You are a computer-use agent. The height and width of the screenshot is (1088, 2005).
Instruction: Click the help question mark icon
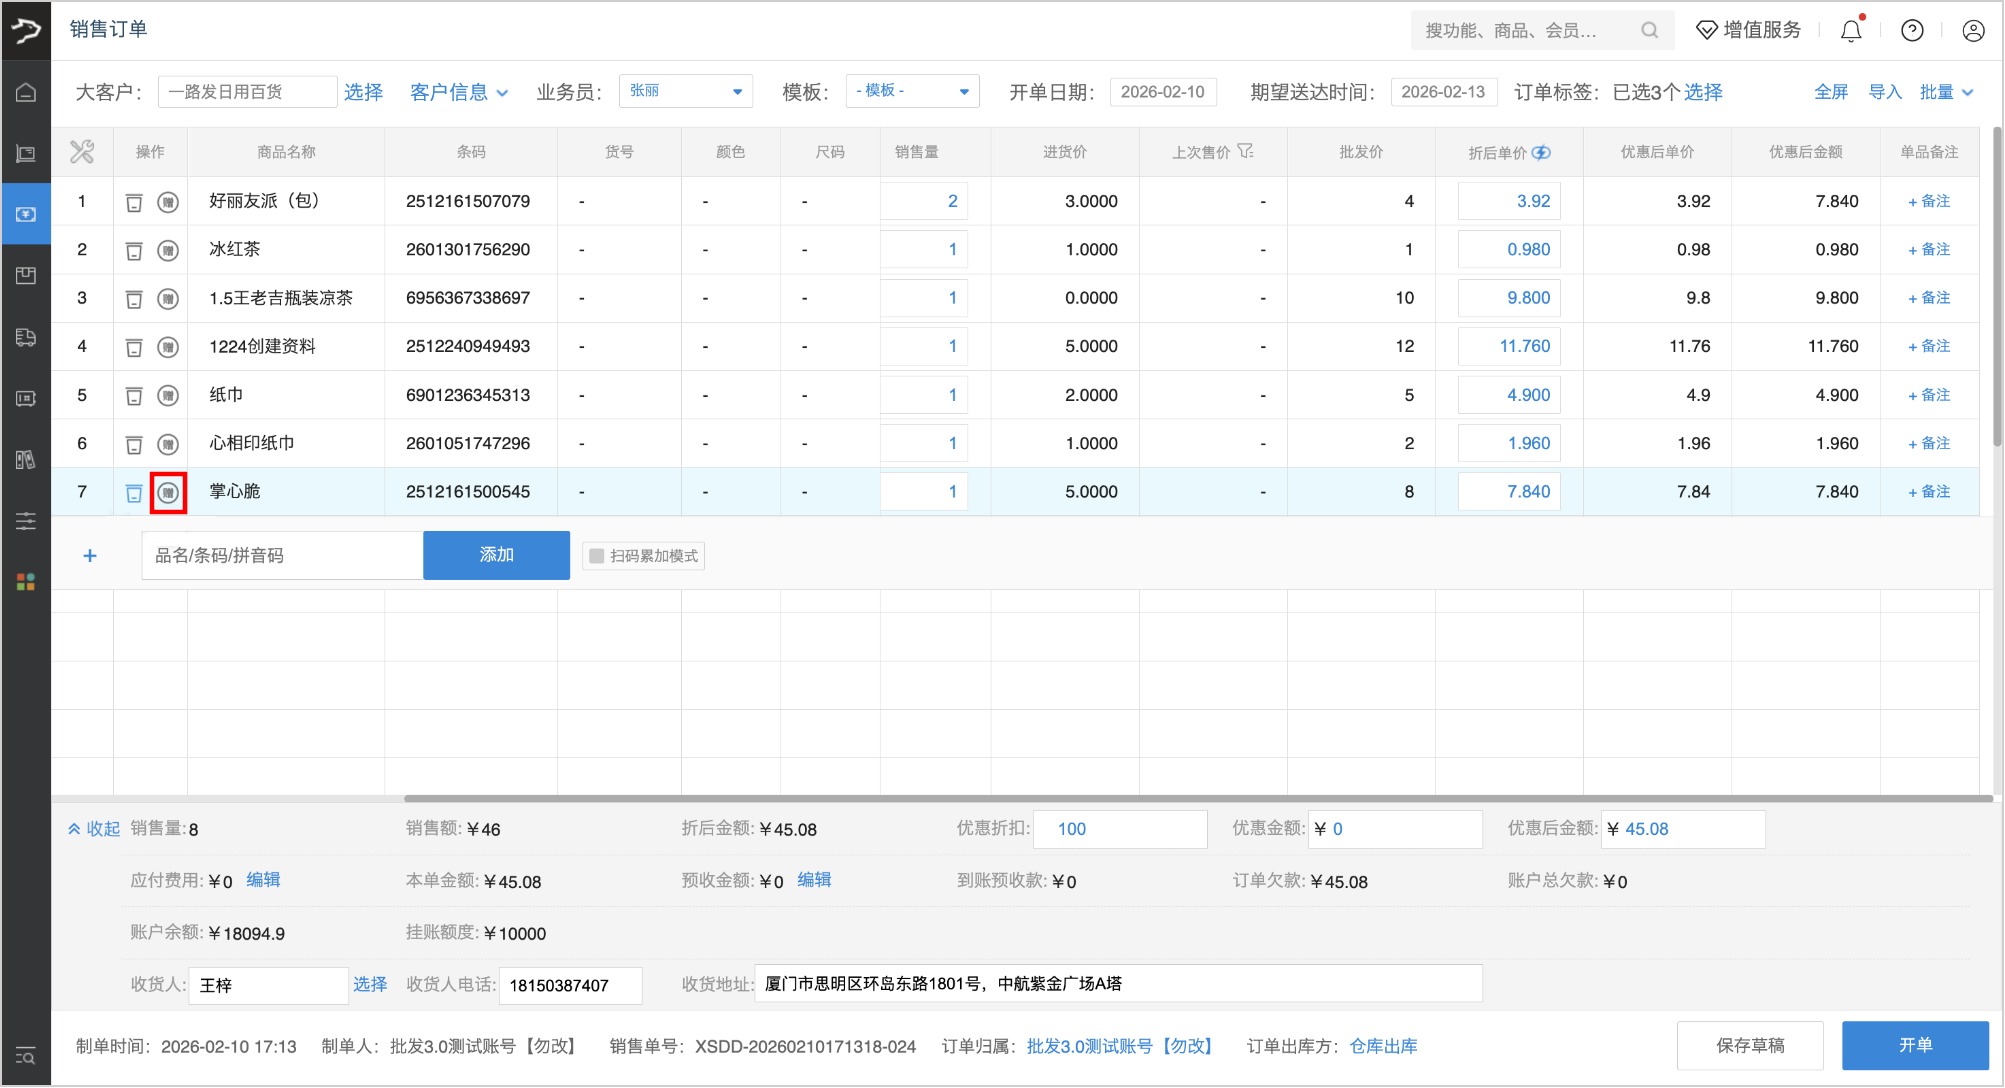click(1912, 31)
